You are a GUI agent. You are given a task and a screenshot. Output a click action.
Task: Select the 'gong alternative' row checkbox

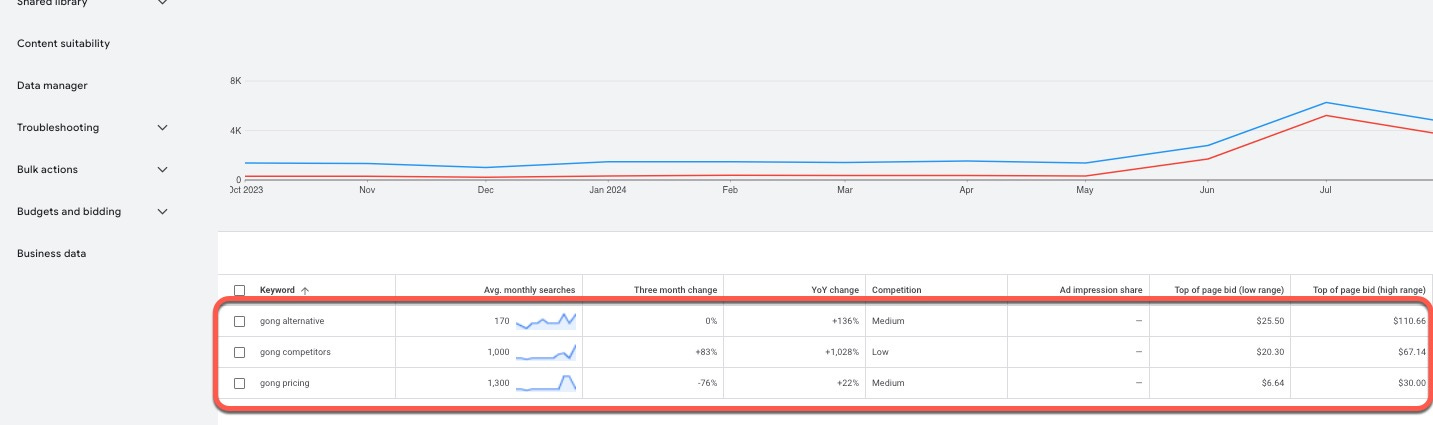[239, 321]
